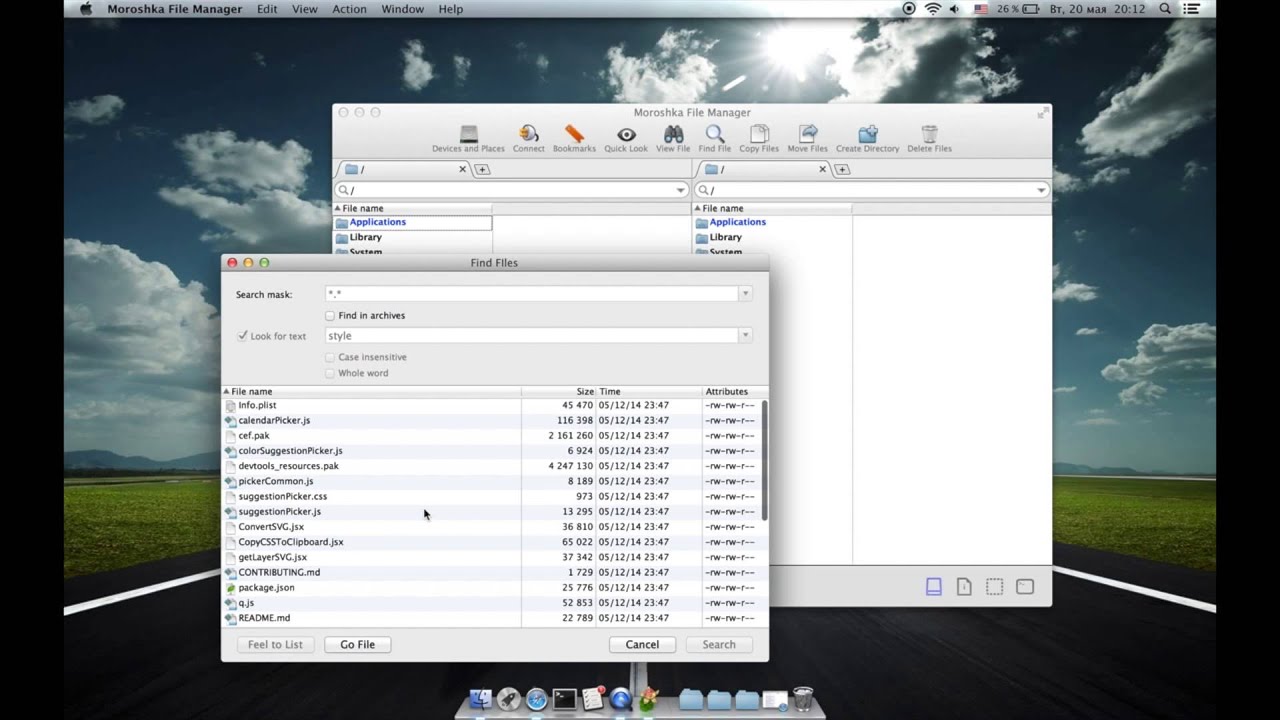Click the dashed selection panel icon
This screenshot has height=720, width=1280.
click(x=994, y=587)
